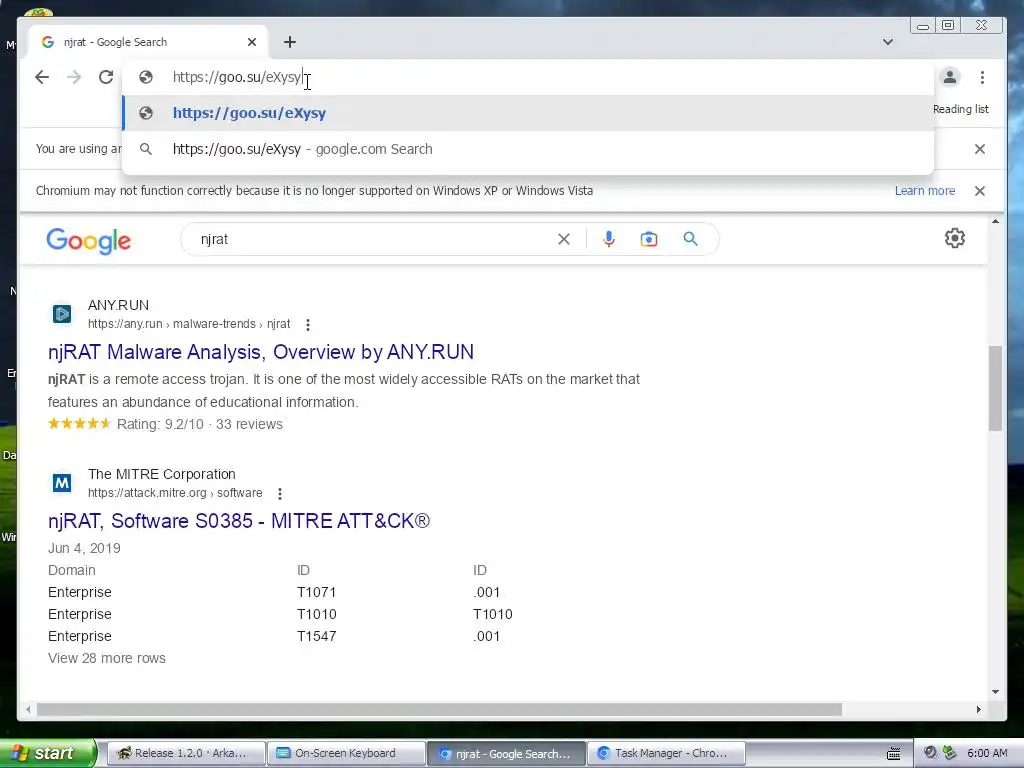The height and width of the screenshot is (768, 1024).
Task: Go to Google home via the logo
Action: click(89, 240)
